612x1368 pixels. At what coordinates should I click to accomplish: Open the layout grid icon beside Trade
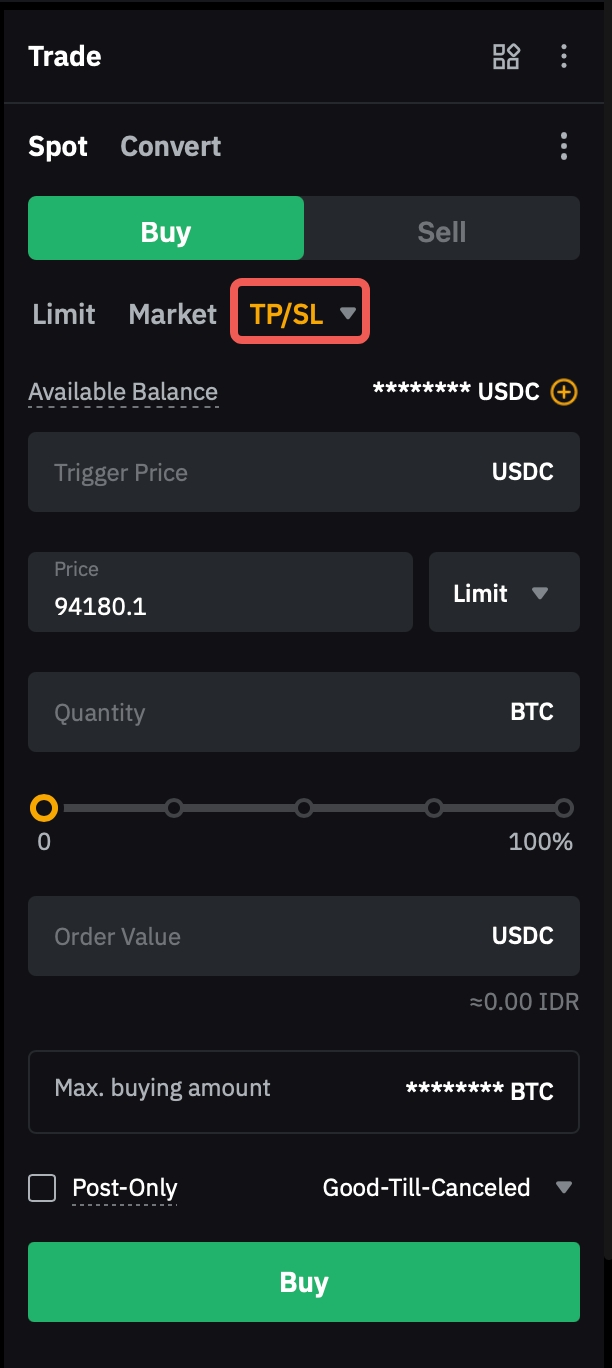(x=506, y=57)
